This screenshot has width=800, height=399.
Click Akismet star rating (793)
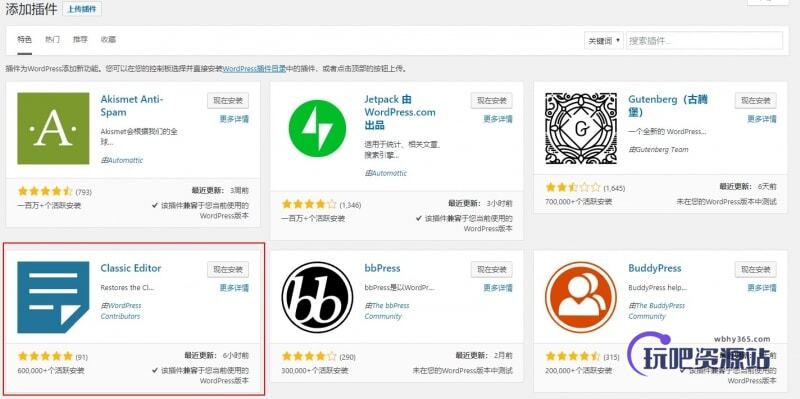tap(45, 192)
